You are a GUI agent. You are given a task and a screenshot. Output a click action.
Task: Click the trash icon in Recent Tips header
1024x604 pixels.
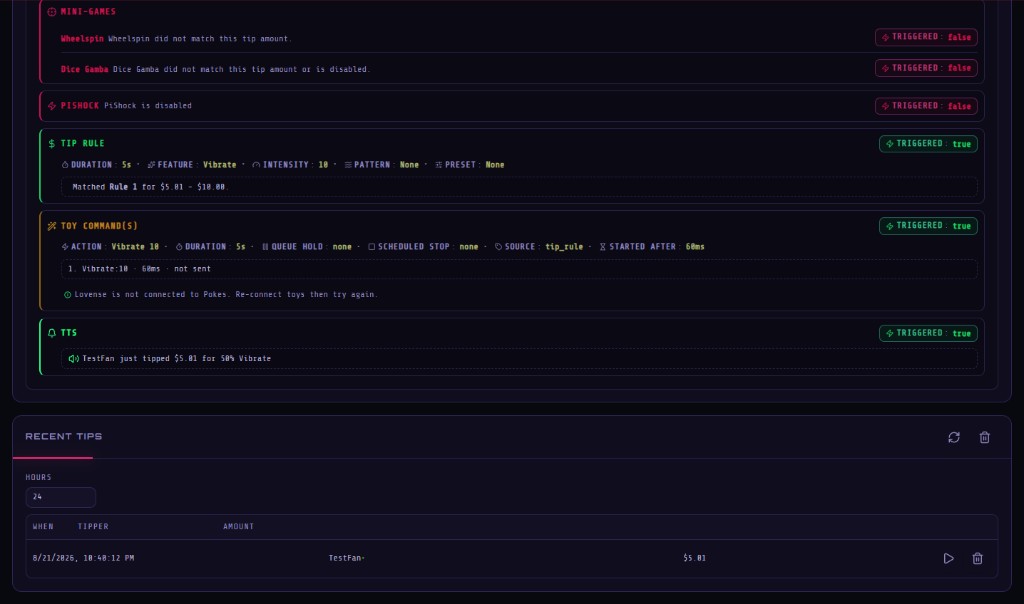coord(984,437)
